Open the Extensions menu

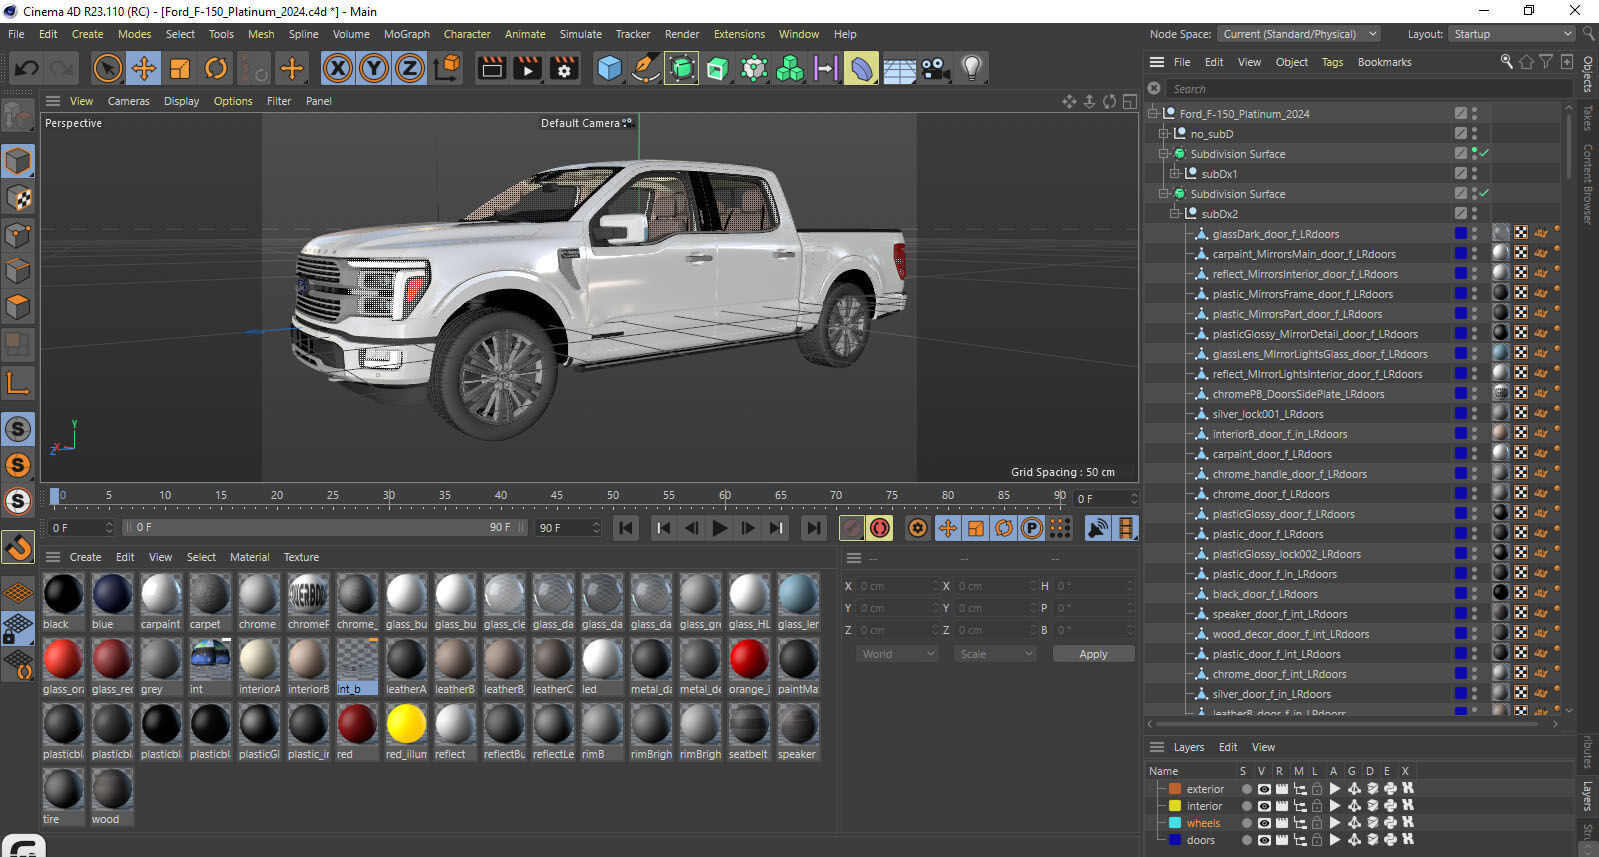click(739, 34)
